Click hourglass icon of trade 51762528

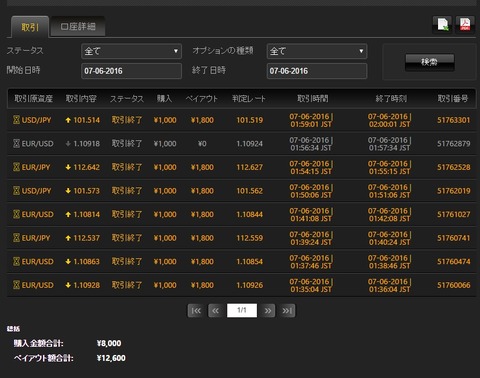16,167
